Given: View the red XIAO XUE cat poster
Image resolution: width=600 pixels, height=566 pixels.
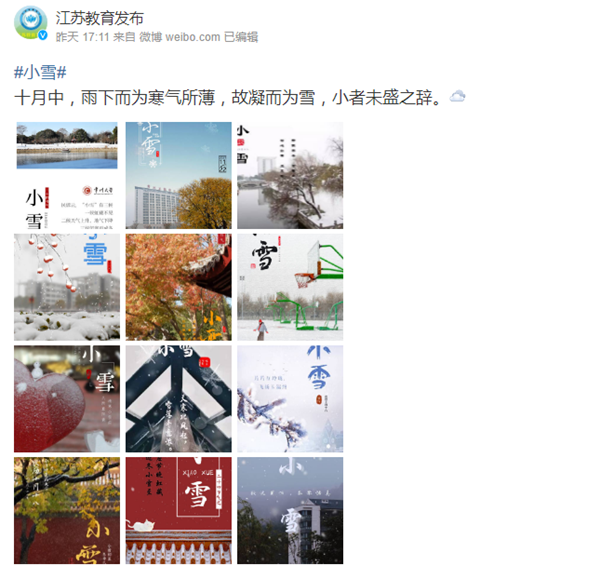Looking at the screenshot, I should click(x=178, y=511).
